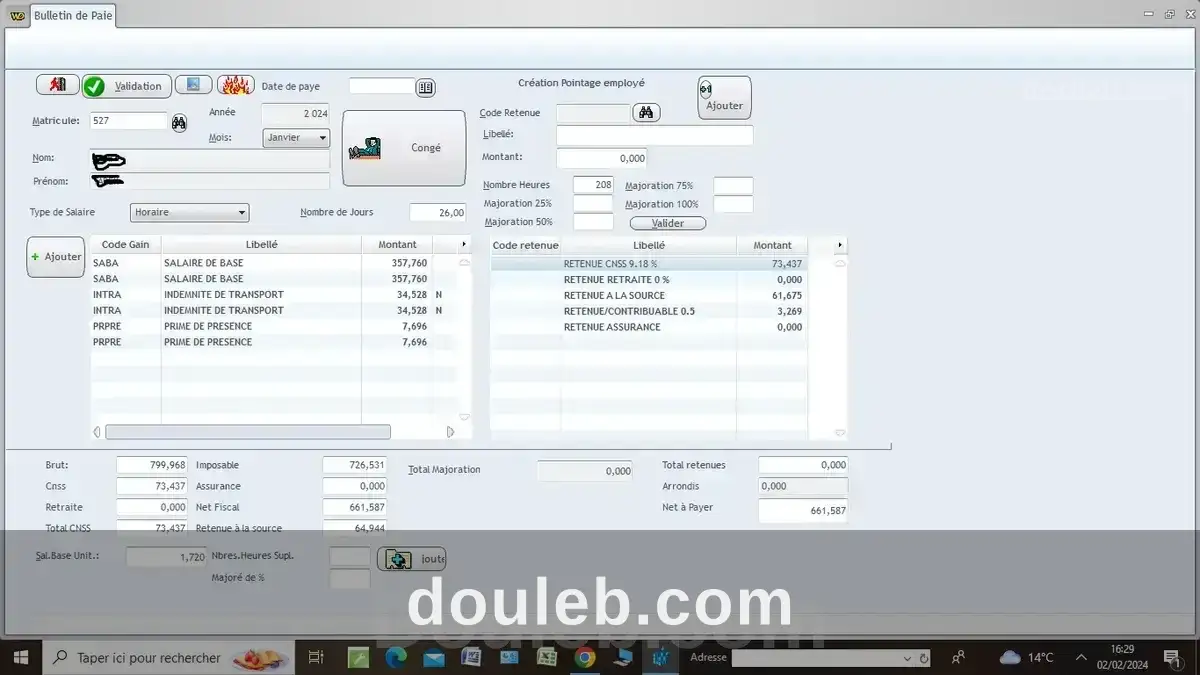This screenshot has width=1200, height=675.
Task: Select the Bulletin de Paie tab
Action: tap(73, 16)
